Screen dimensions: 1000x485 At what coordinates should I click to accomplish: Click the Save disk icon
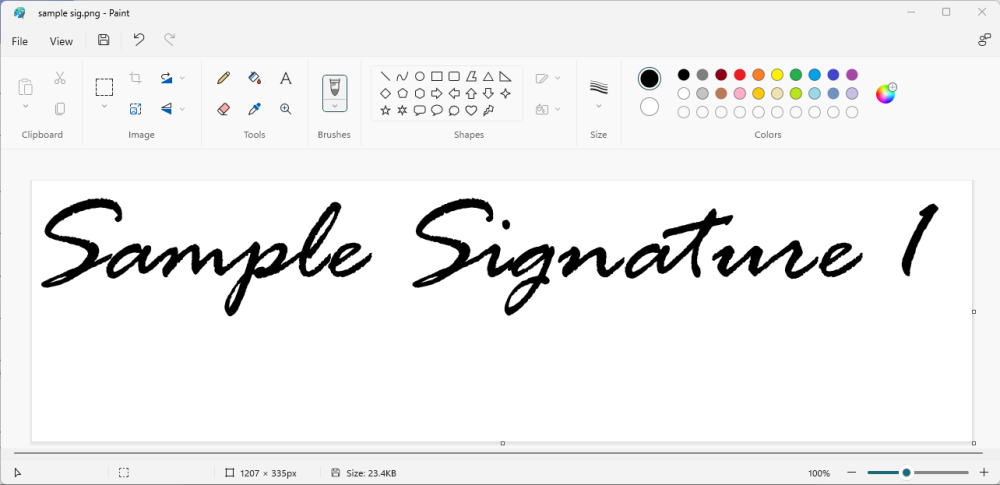(x=103, y=40)
